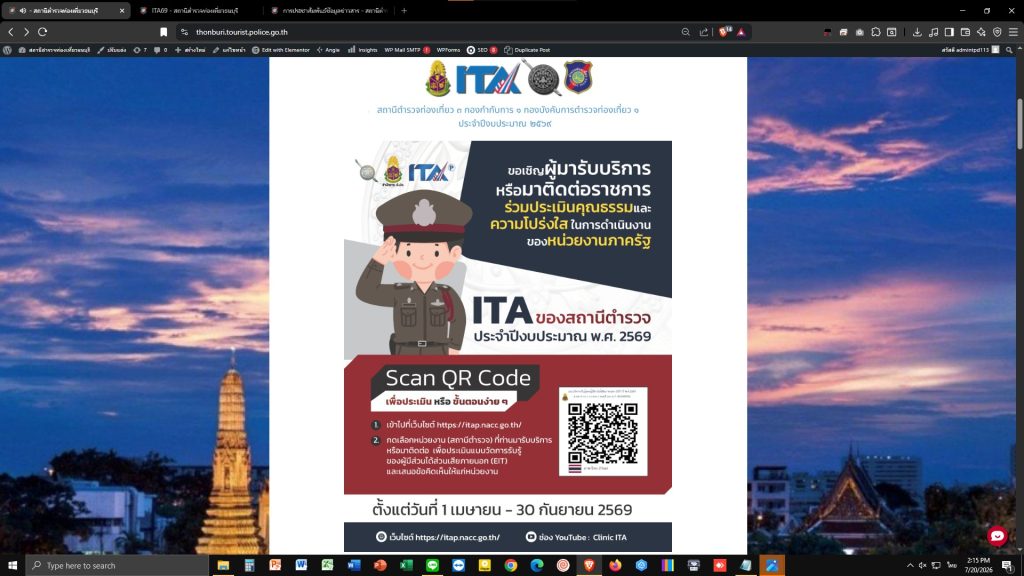
Task: Bookmark this page with bookmark icon
Action: [163, 32]
